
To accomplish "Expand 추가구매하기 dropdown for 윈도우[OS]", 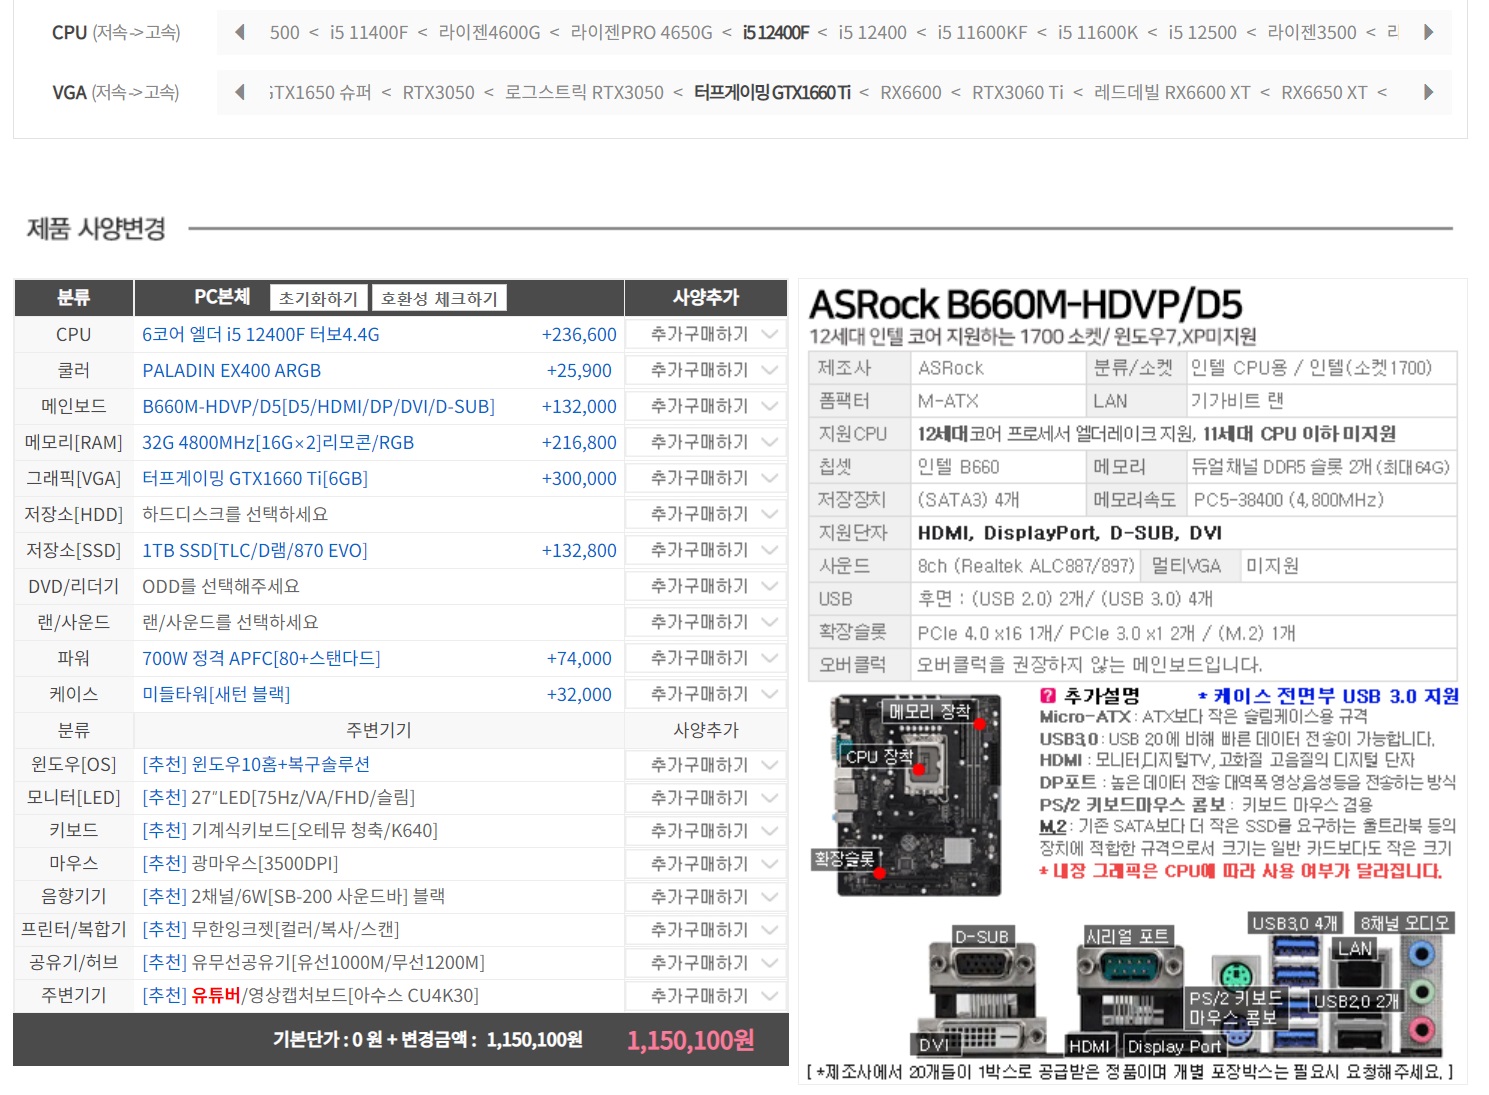I will [x=706, y=765].
